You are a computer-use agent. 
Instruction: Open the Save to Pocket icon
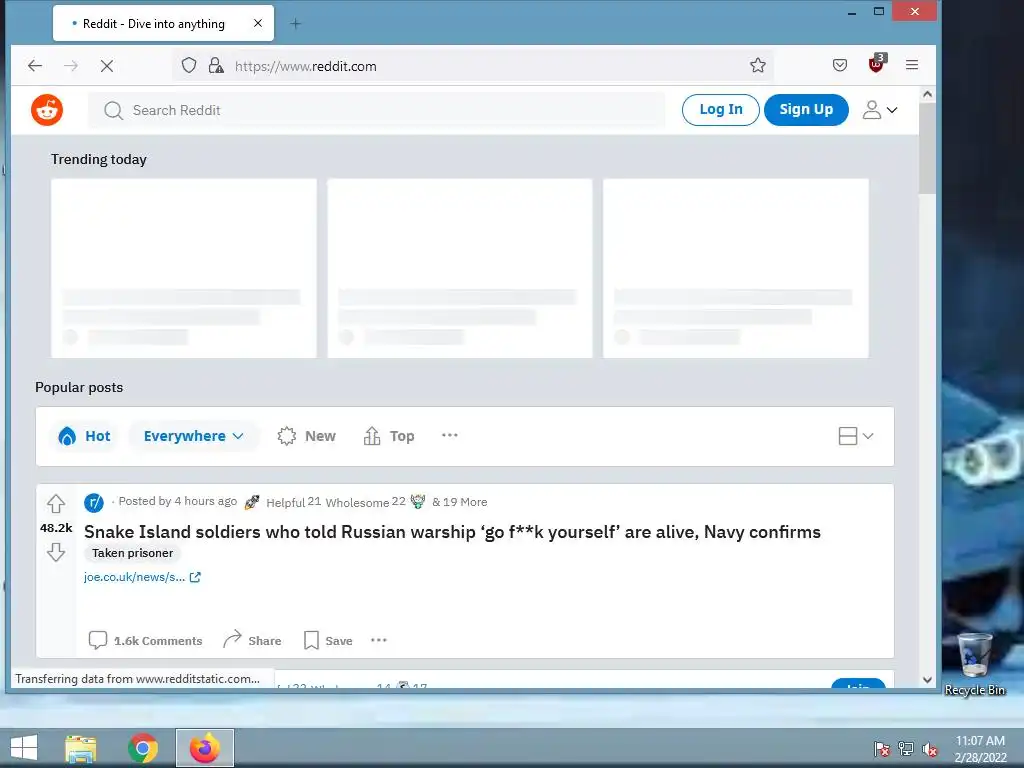(840, 65)
